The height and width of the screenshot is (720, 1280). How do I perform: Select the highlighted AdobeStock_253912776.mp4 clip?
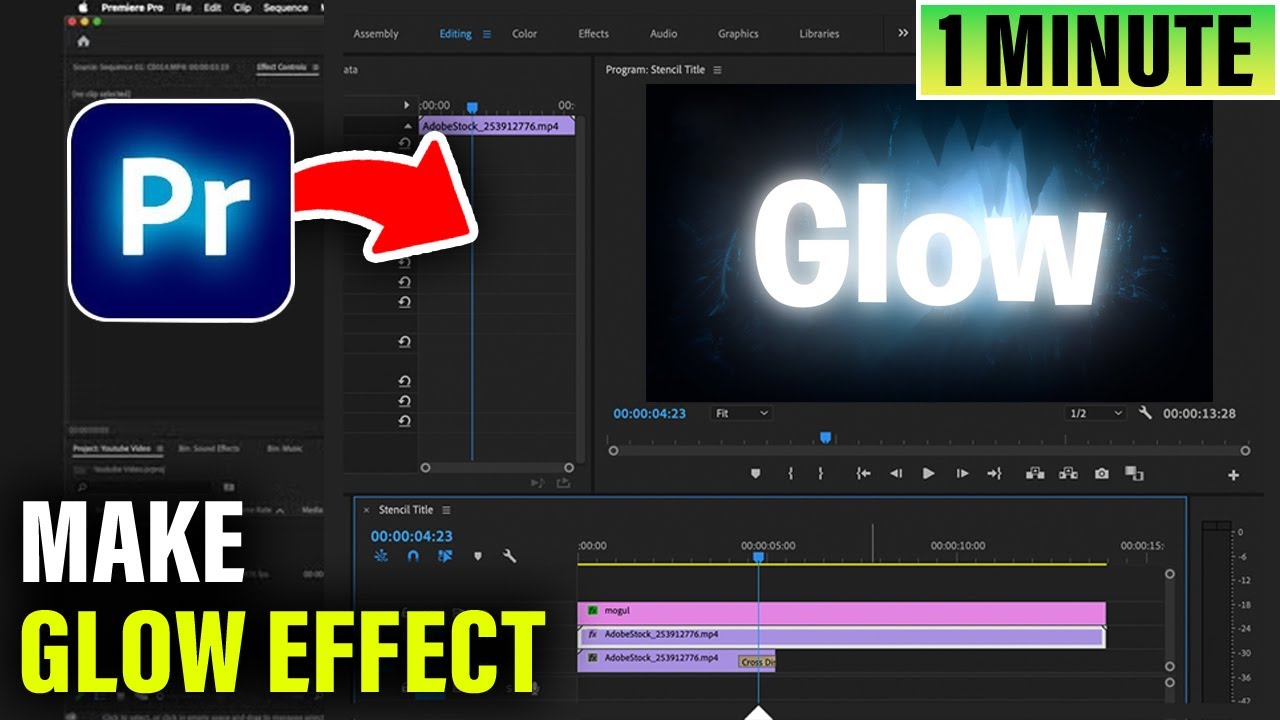tap(842, 636)
